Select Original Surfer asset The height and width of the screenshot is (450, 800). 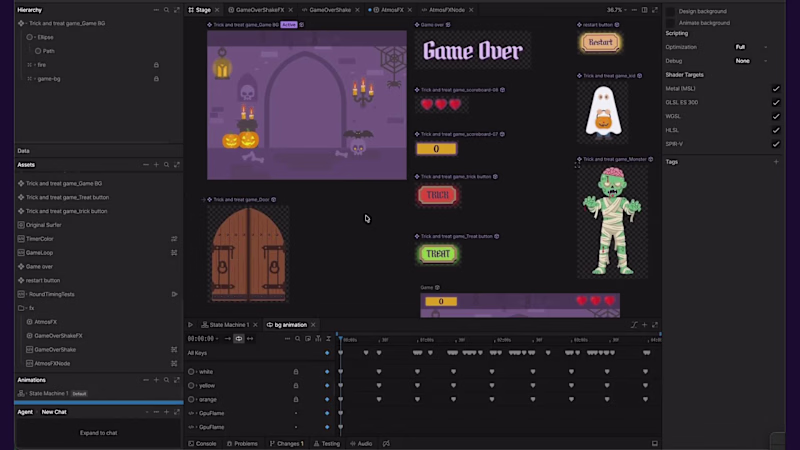click(43, 225)
